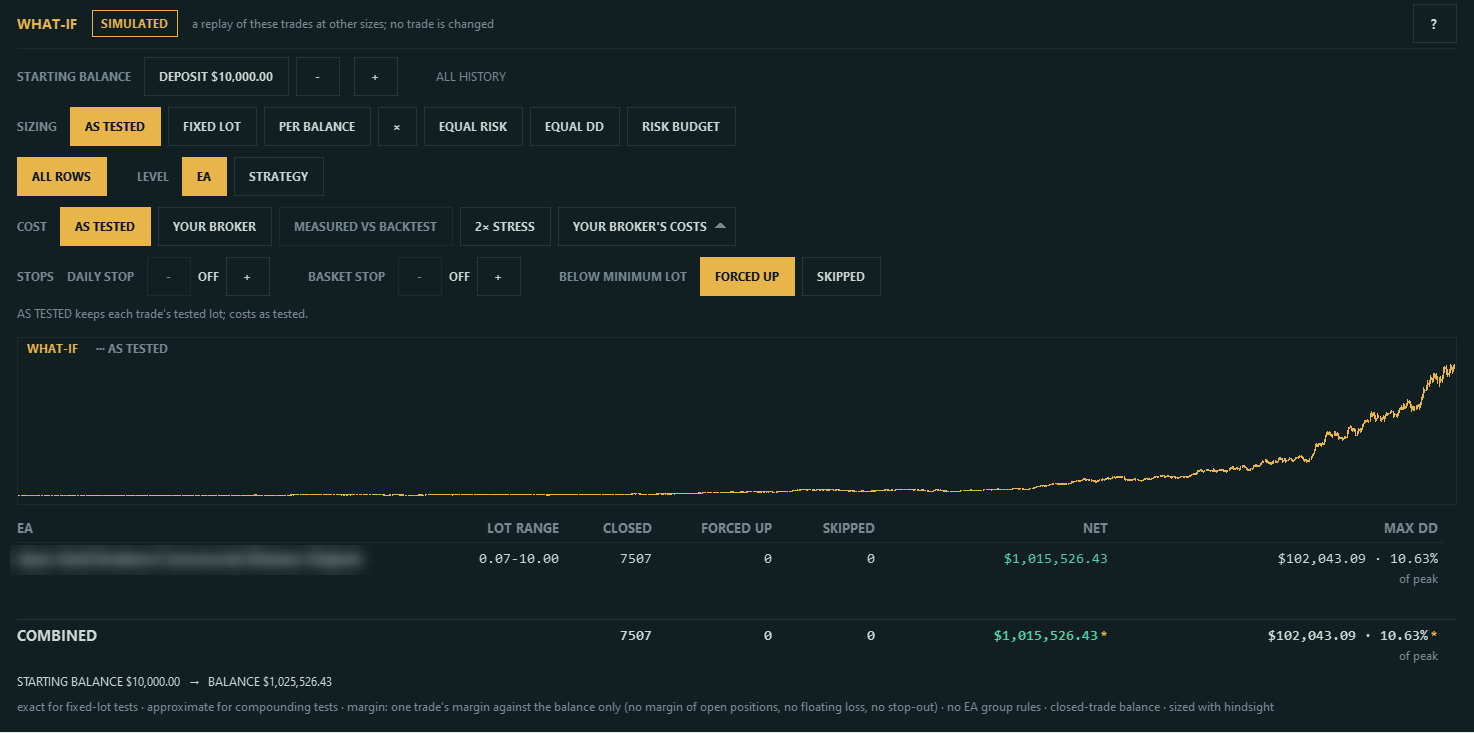Click the Simulated badge
This screenshot has height=733, width=1474.
click(x=135, y=24)
